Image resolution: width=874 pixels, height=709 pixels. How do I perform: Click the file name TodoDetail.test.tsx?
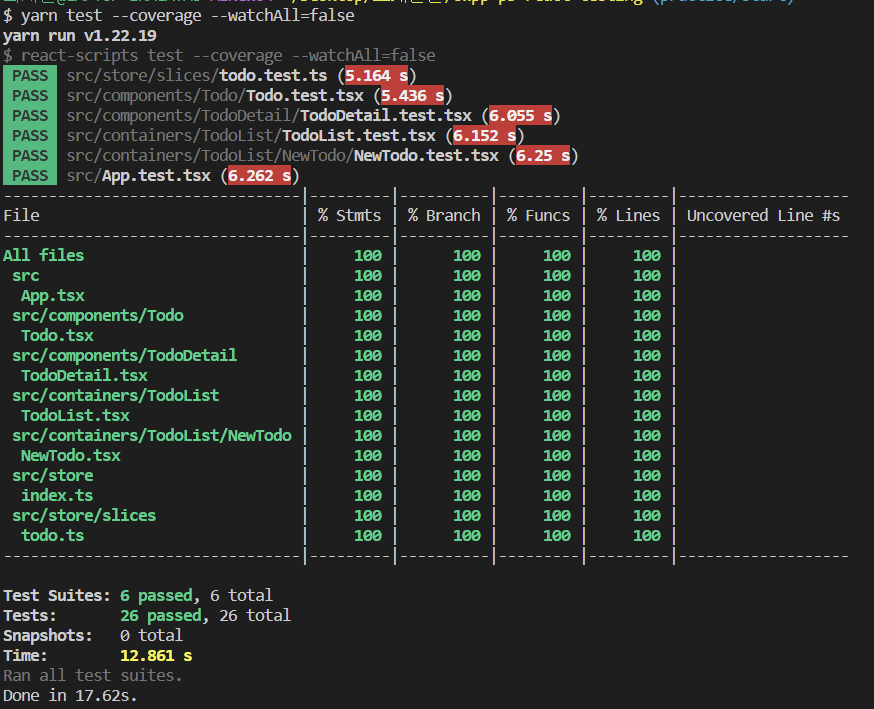click(386, 116)
